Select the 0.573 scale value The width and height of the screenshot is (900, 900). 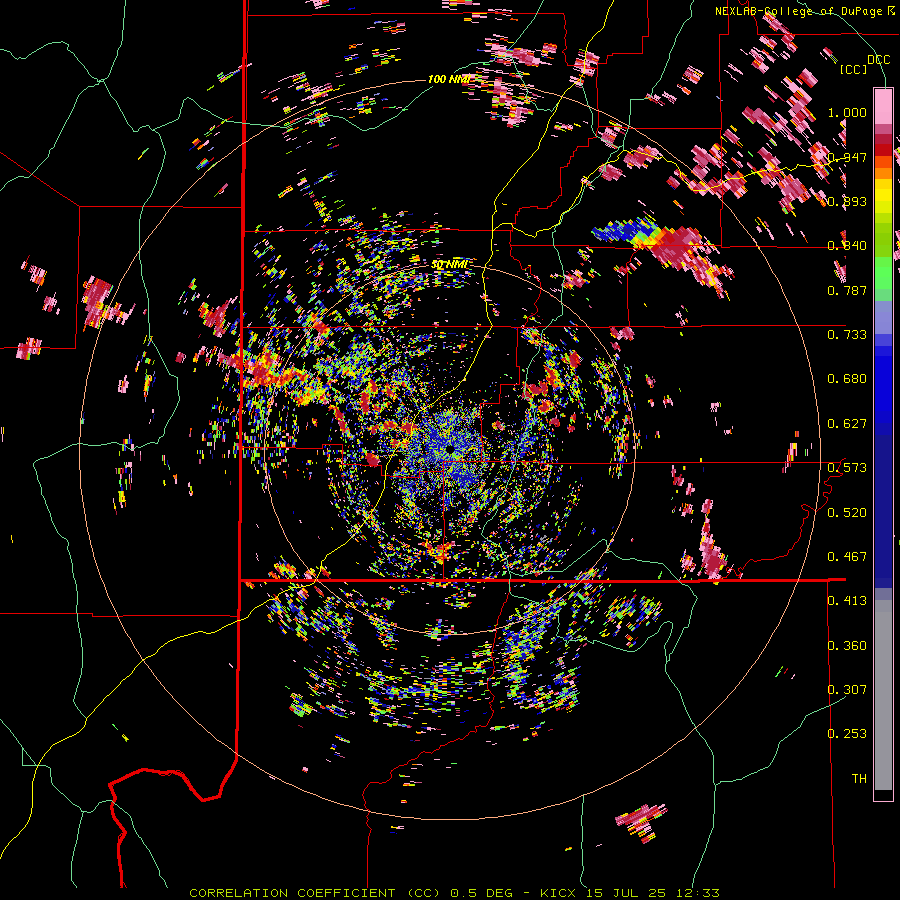click(847, 468)
